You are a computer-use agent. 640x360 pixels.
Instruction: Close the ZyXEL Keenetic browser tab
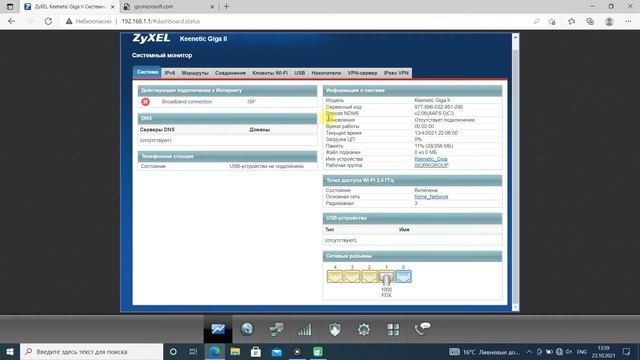[x=113, y=7]
